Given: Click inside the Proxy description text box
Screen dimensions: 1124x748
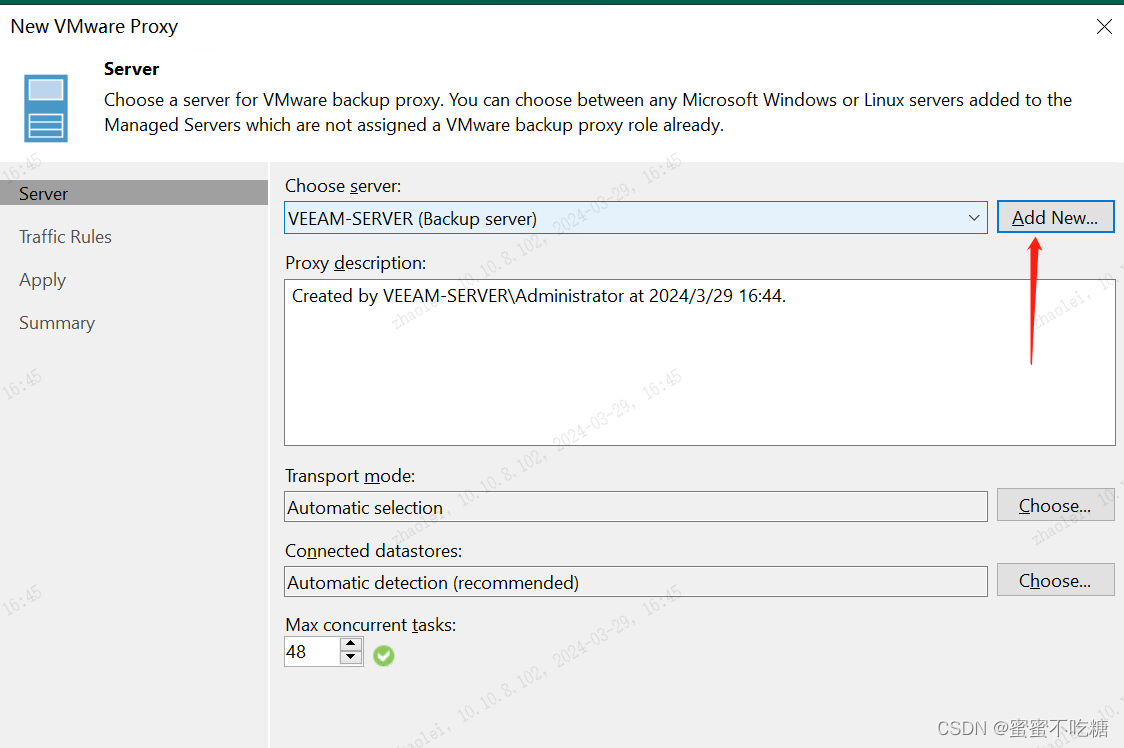Looking at the screenshot, I should (x=700, y=362).
